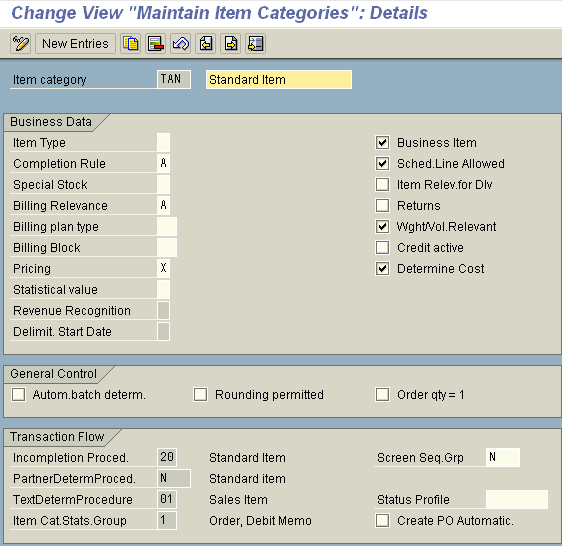Click the Copy As icon in toolbar
This screenshot has height=546, width=562.
click(130, 44)
